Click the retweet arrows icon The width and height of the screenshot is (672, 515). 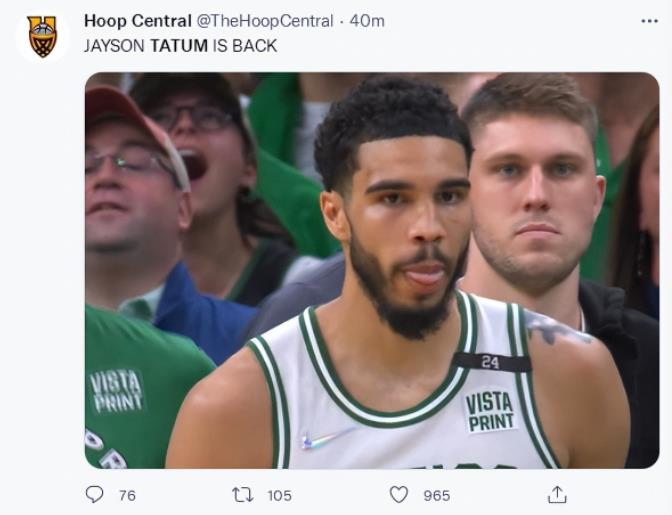coord(243,495)
